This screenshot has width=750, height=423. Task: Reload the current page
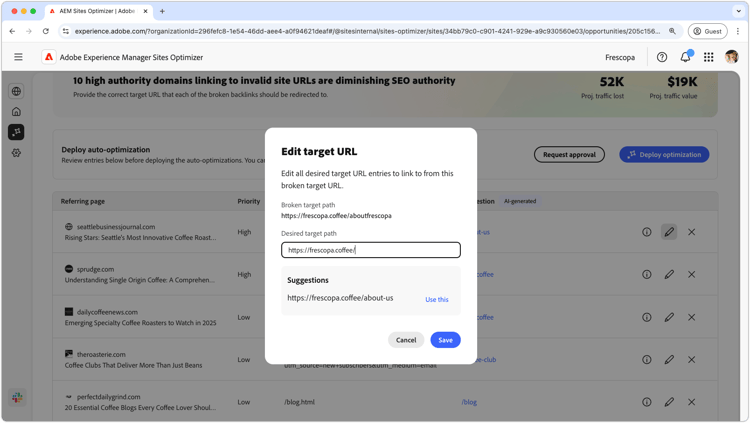point(45,31)
